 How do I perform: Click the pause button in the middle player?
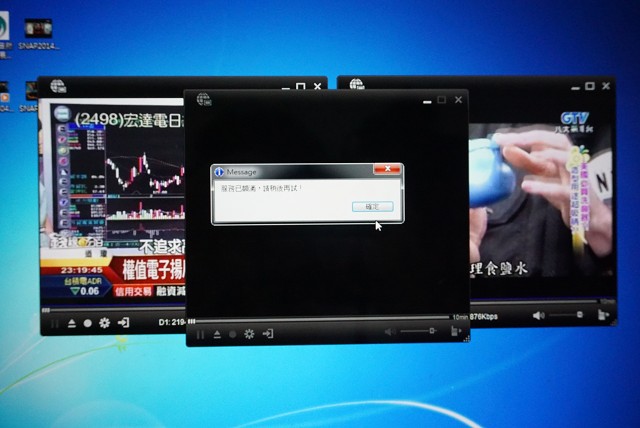(x=200, y=335)
